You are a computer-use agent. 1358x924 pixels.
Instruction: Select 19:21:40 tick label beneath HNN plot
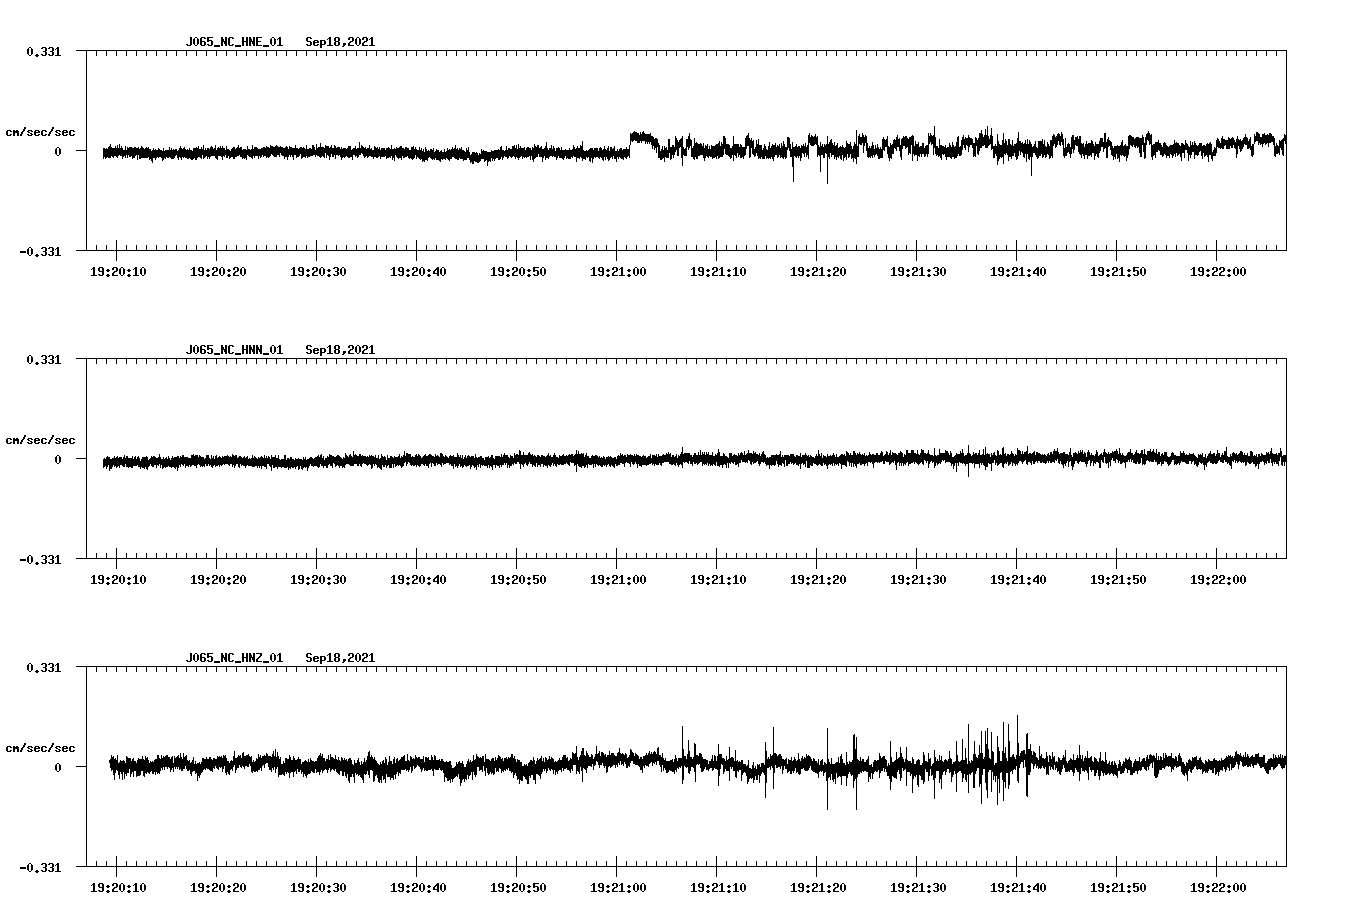click(1017, 580)
